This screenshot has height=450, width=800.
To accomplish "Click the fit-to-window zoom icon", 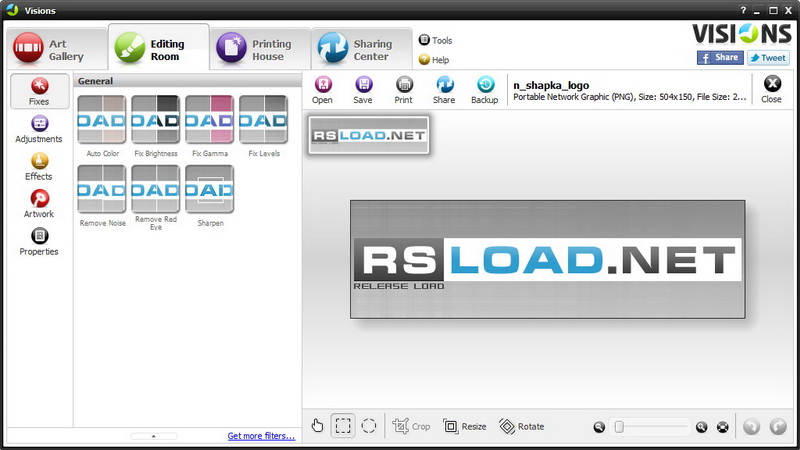I will point(722,427).
